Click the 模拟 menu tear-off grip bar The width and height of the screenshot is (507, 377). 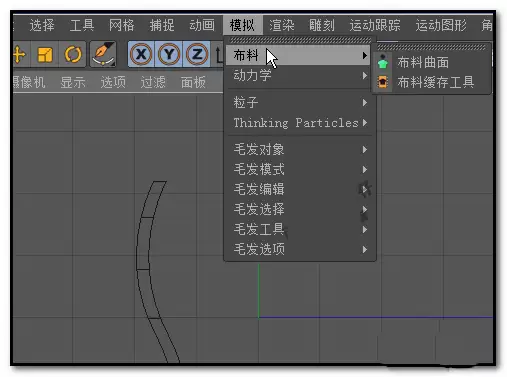(300, 40)
